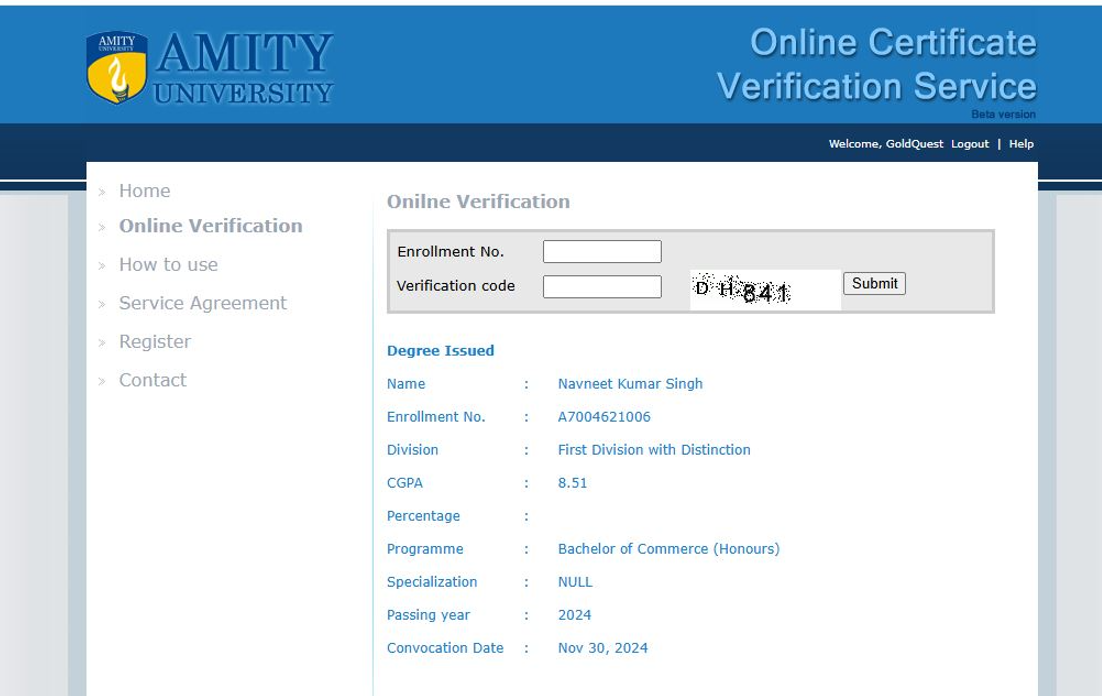The height and width of the screenshot is (696, 1102).
Task: Focus the Enrollment No. input field
Action: pyautogui.click(x=602, y=252)
